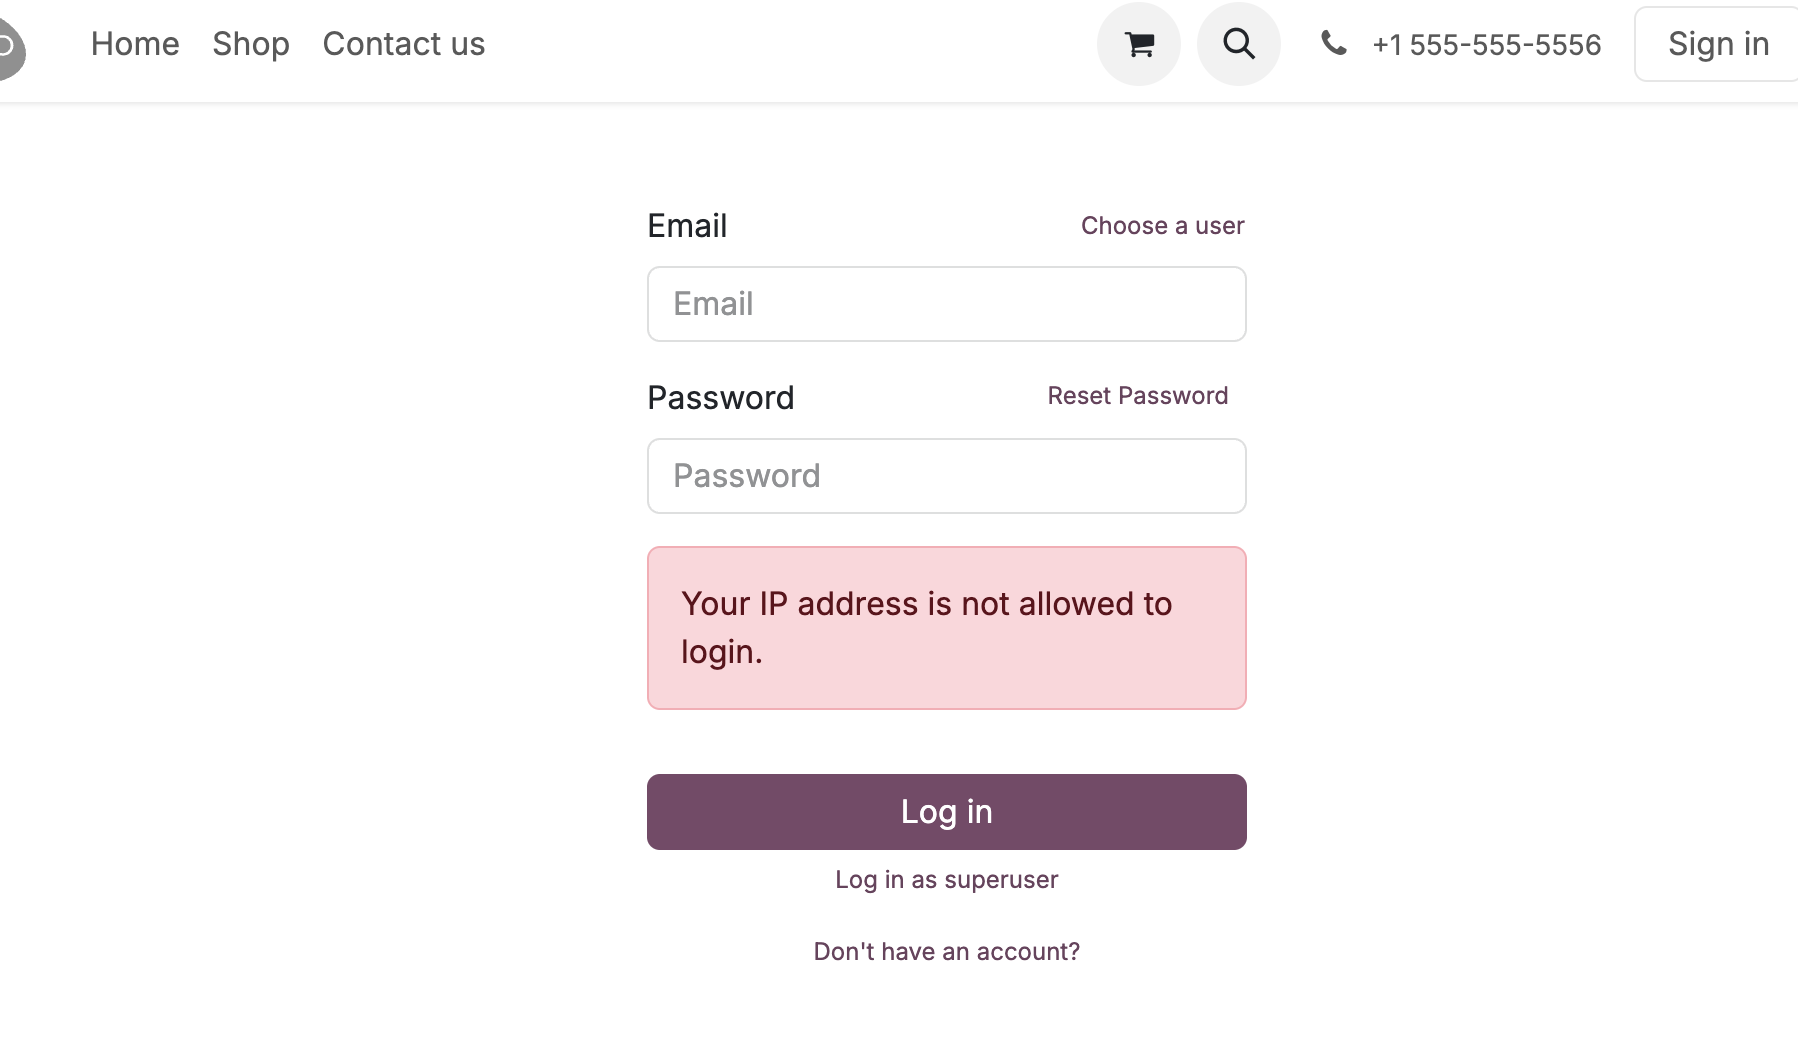Focus the Password input field
The width and height of the screenshot is (1798, 1064).
(946, 476)
